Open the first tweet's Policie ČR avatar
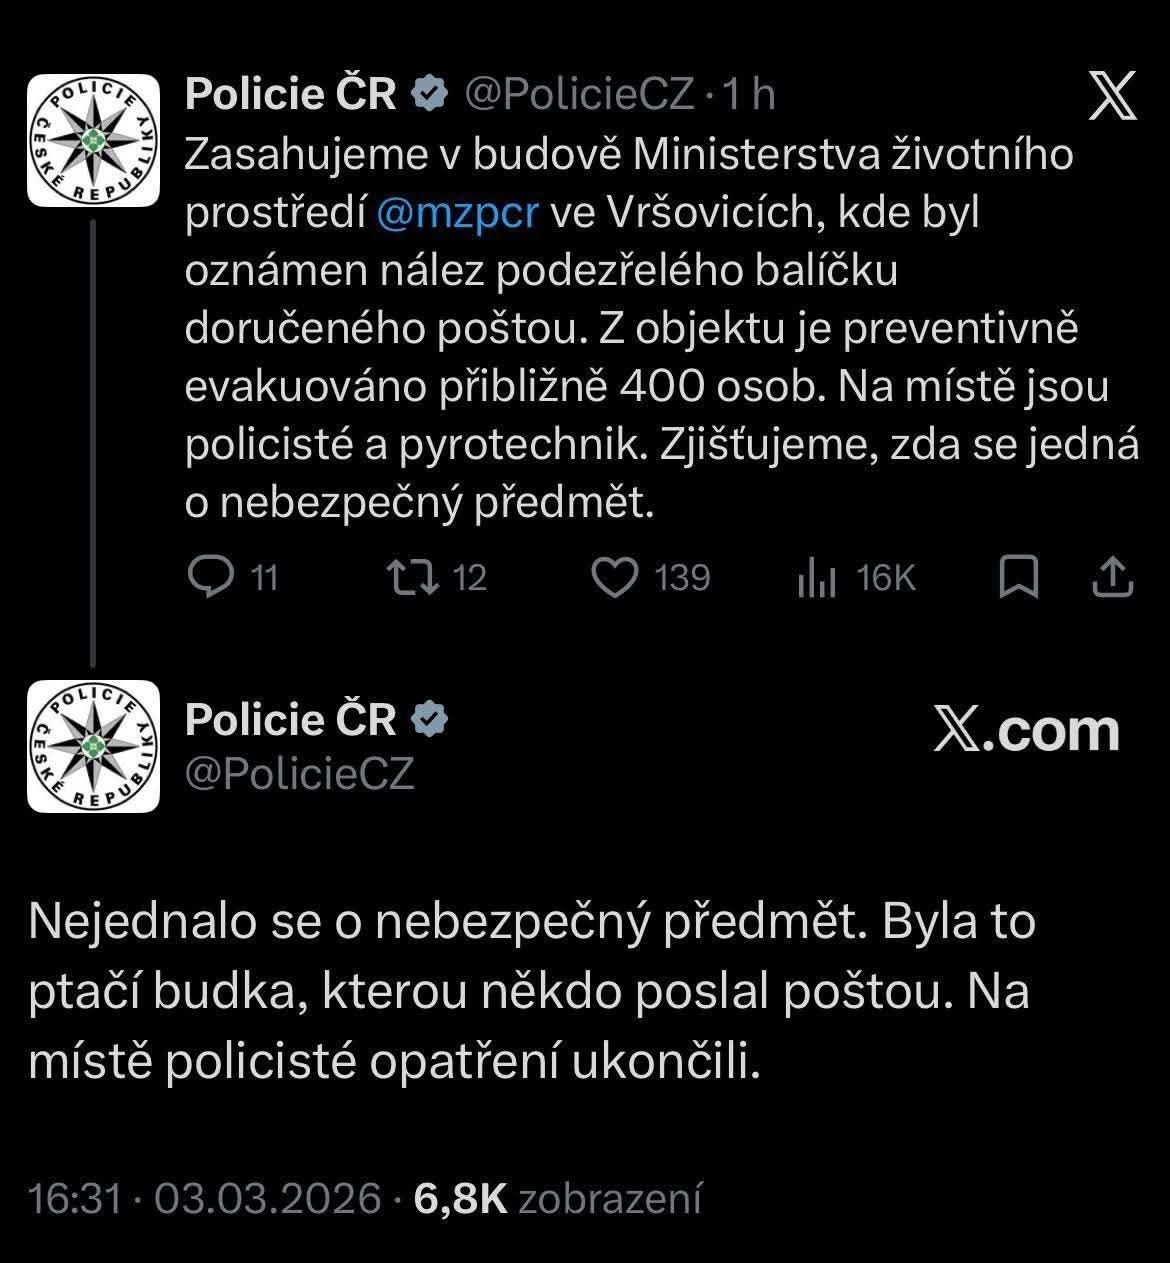1170x1263 pixels. [93, 140]
